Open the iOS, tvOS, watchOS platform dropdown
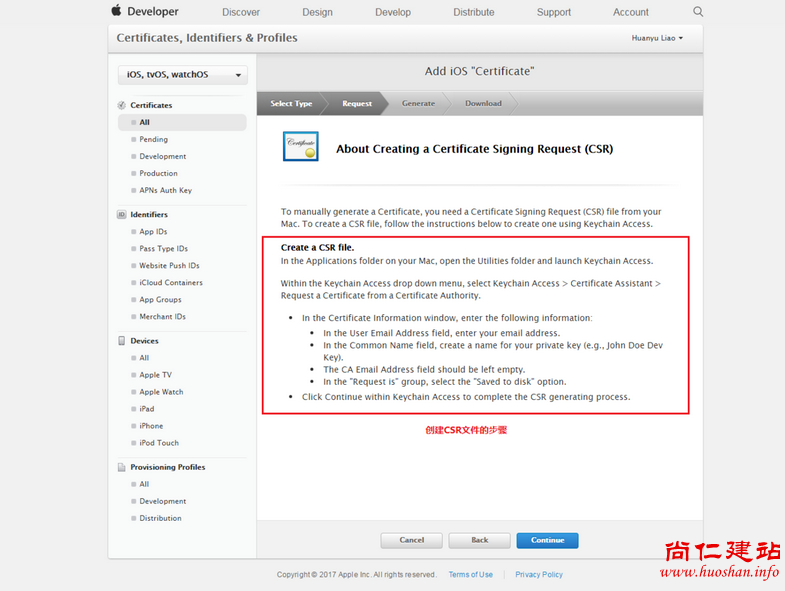Screen dimensions: 785x591 click(x=182, y=75)
